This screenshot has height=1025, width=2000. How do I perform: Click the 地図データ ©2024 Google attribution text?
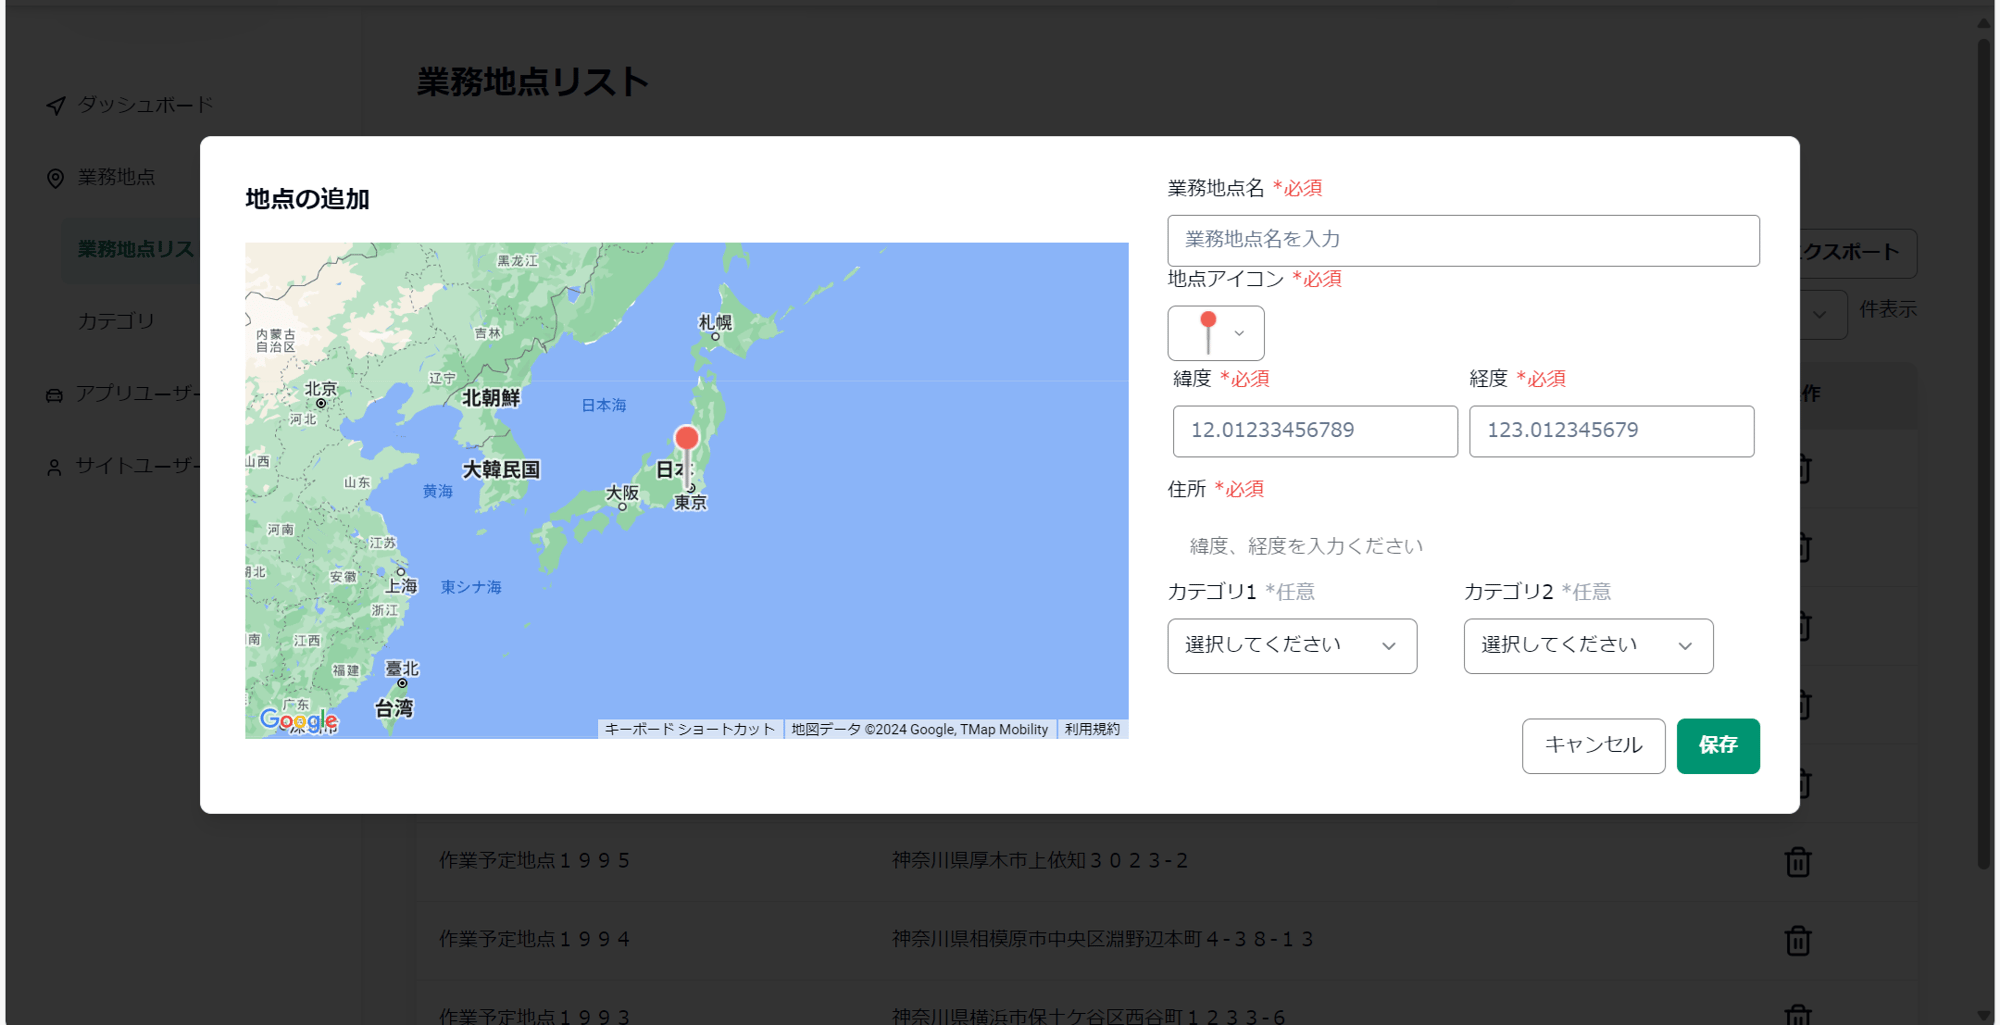point(920,729)
